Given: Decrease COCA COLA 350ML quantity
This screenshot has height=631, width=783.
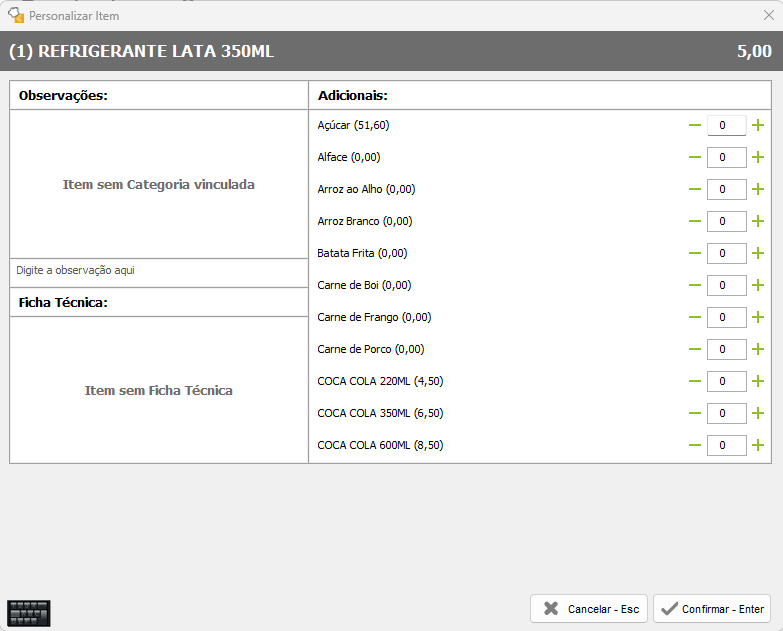Looking at the screenshot, I should click(x=695, y=413).
